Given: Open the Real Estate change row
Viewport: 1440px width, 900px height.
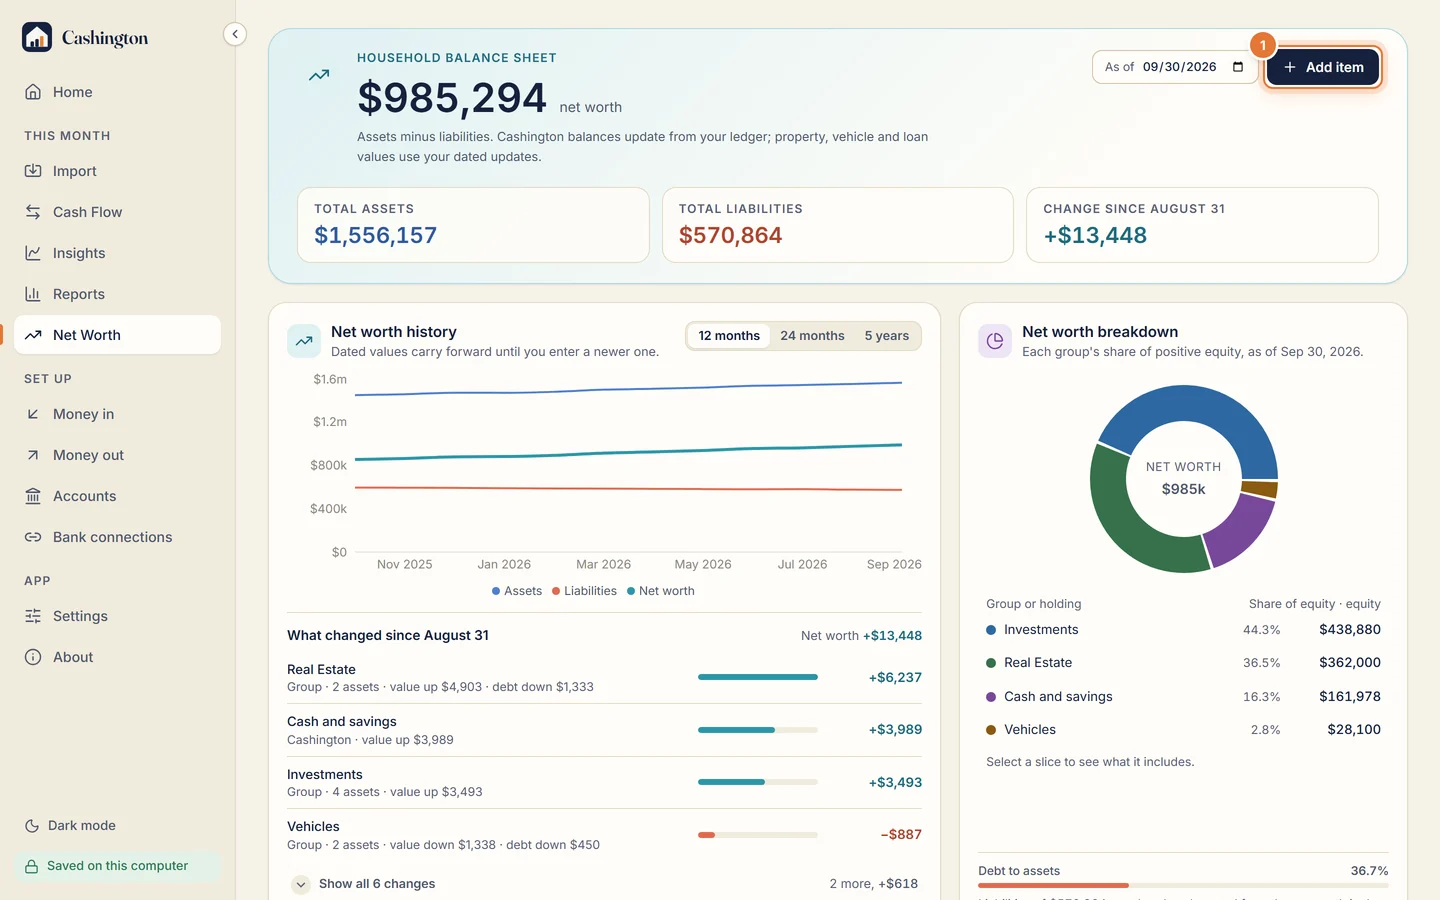Looking at the screenshot, I should click(604, 678).
